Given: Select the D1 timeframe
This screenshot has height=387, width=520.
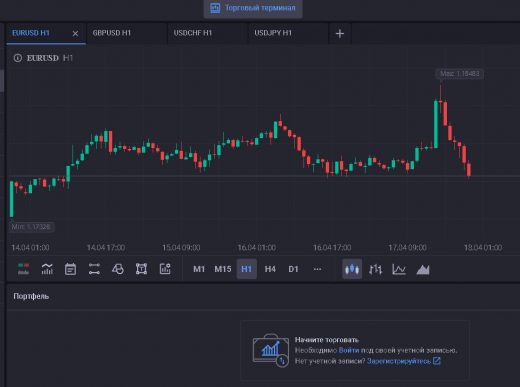Looking at the screenshot, I should click(293, 269).
